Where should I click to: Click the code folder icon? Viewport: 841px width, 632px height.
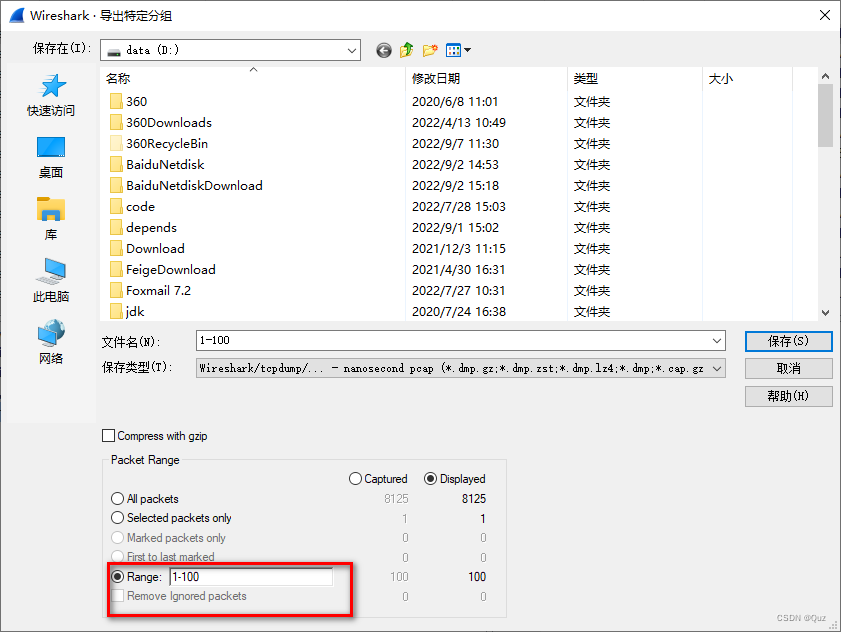click(x=116, y=206)
